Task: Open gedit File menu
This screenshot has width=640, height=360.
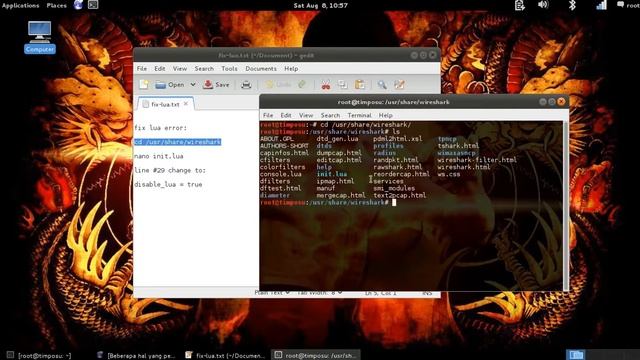Action: pyautogui.click(x=142, y=69)
